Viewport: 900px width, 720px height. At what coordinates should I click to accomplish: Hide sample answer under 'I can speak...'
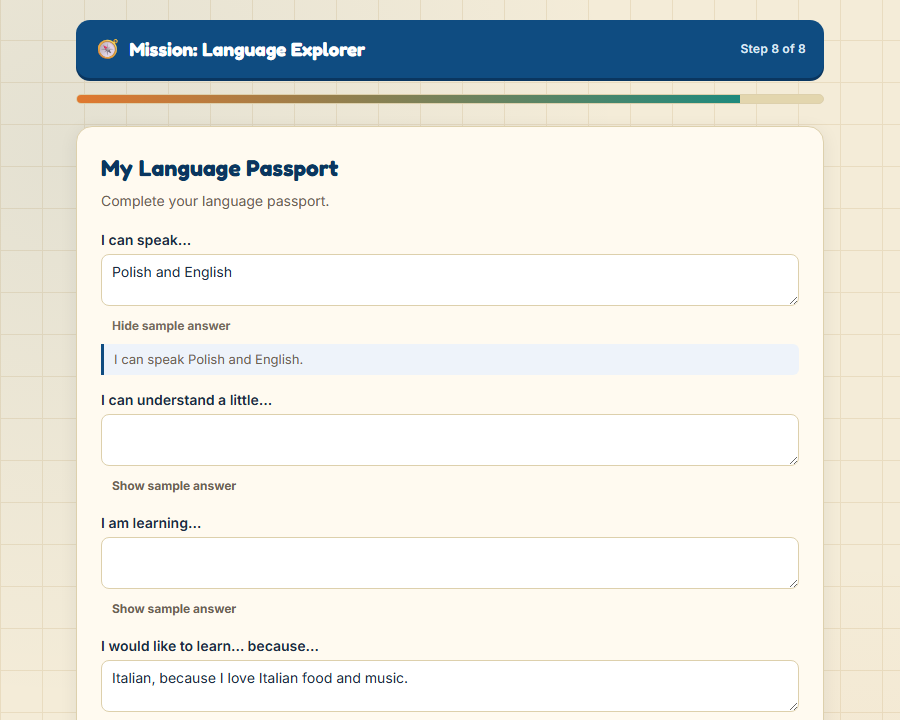[171, 326]
